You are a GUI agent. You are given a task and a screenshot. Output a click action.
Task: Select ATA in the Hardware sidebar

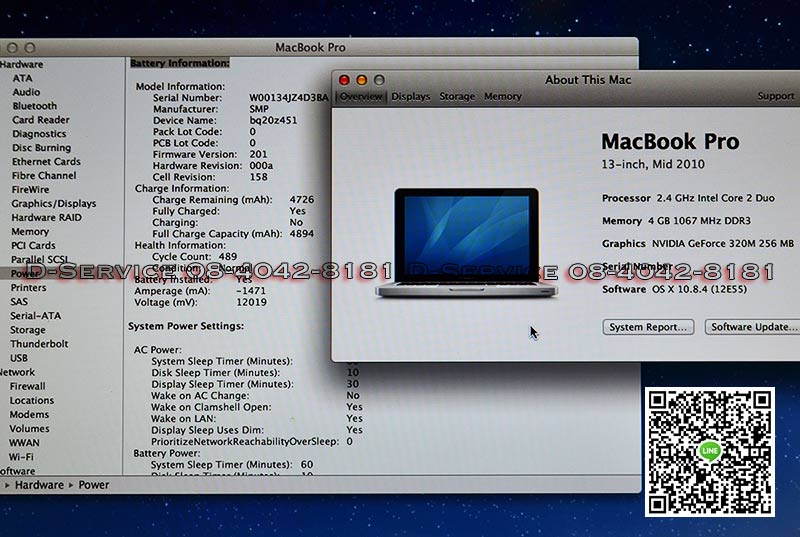point(22,78)
